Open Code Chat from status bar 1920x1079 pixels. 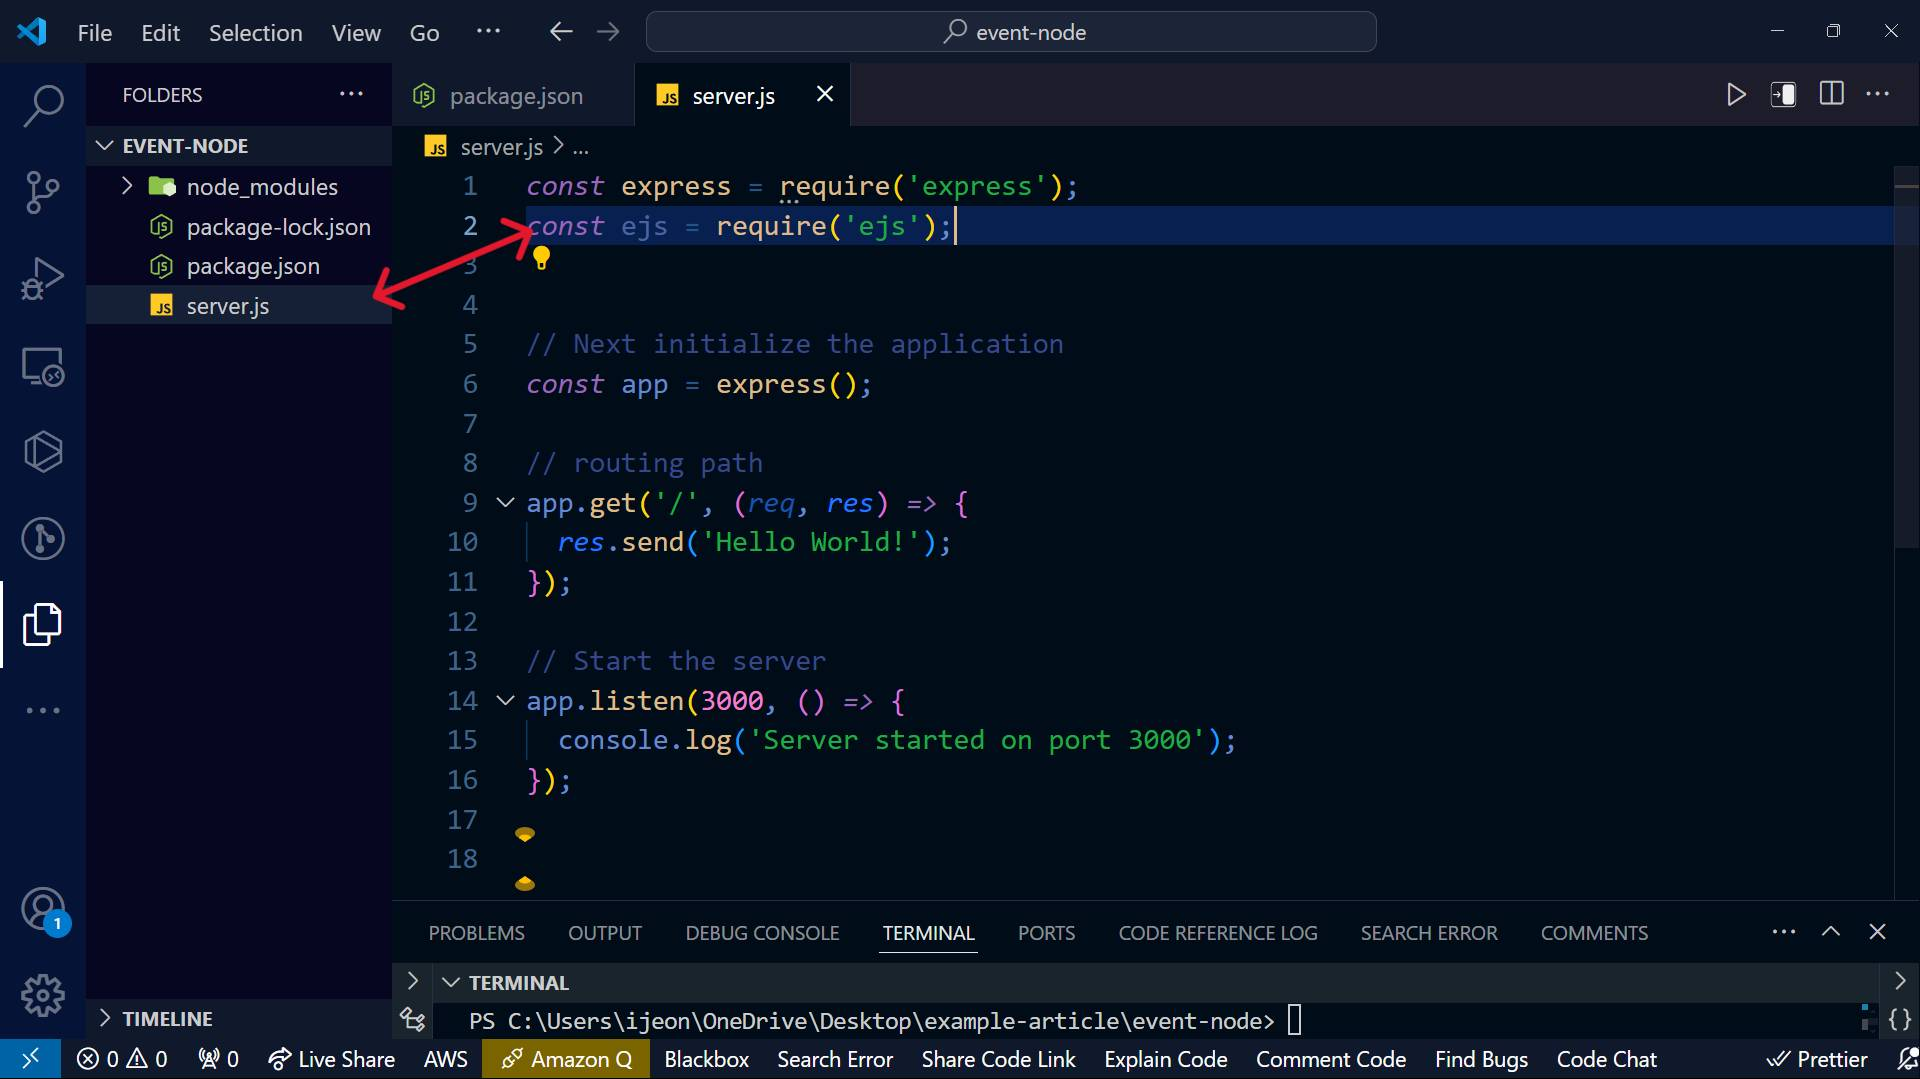tap(1606, 1059)
